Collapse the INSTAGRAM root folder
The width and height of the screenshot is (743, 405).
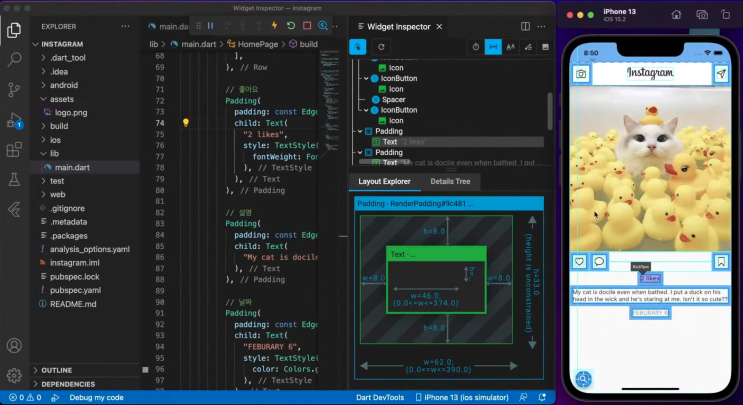tap(62, 44)
